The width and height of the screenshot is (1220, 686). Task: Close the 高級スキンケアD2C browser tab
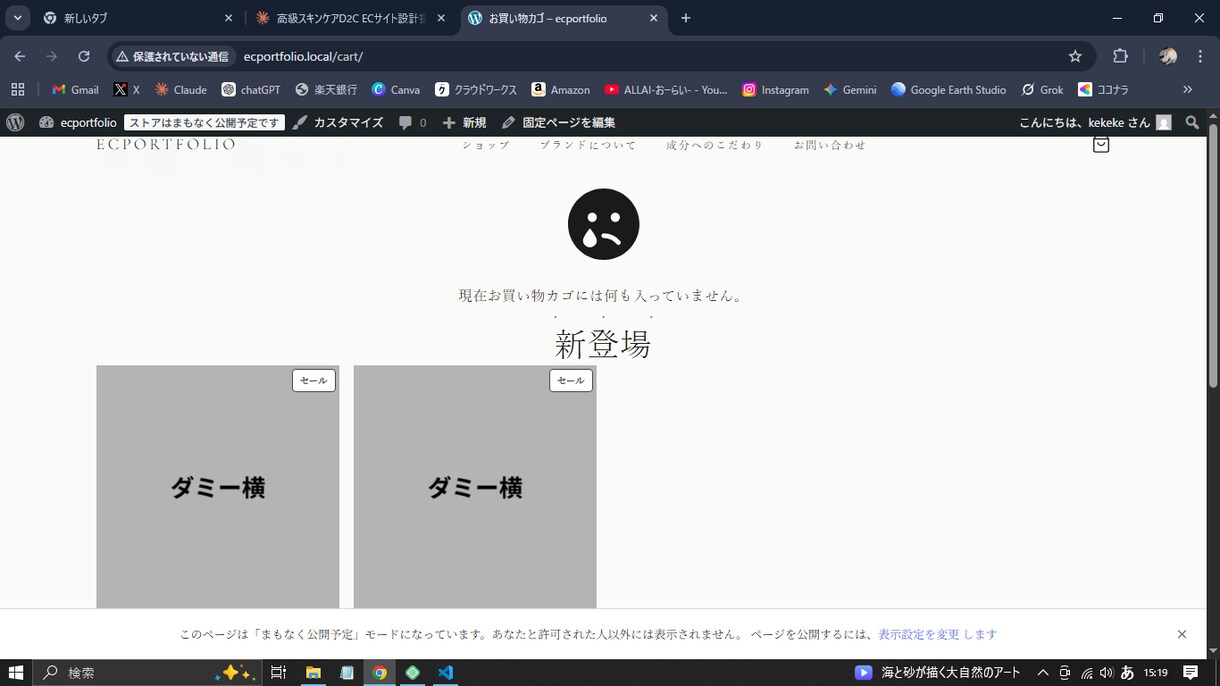click(x=441, y=18)
